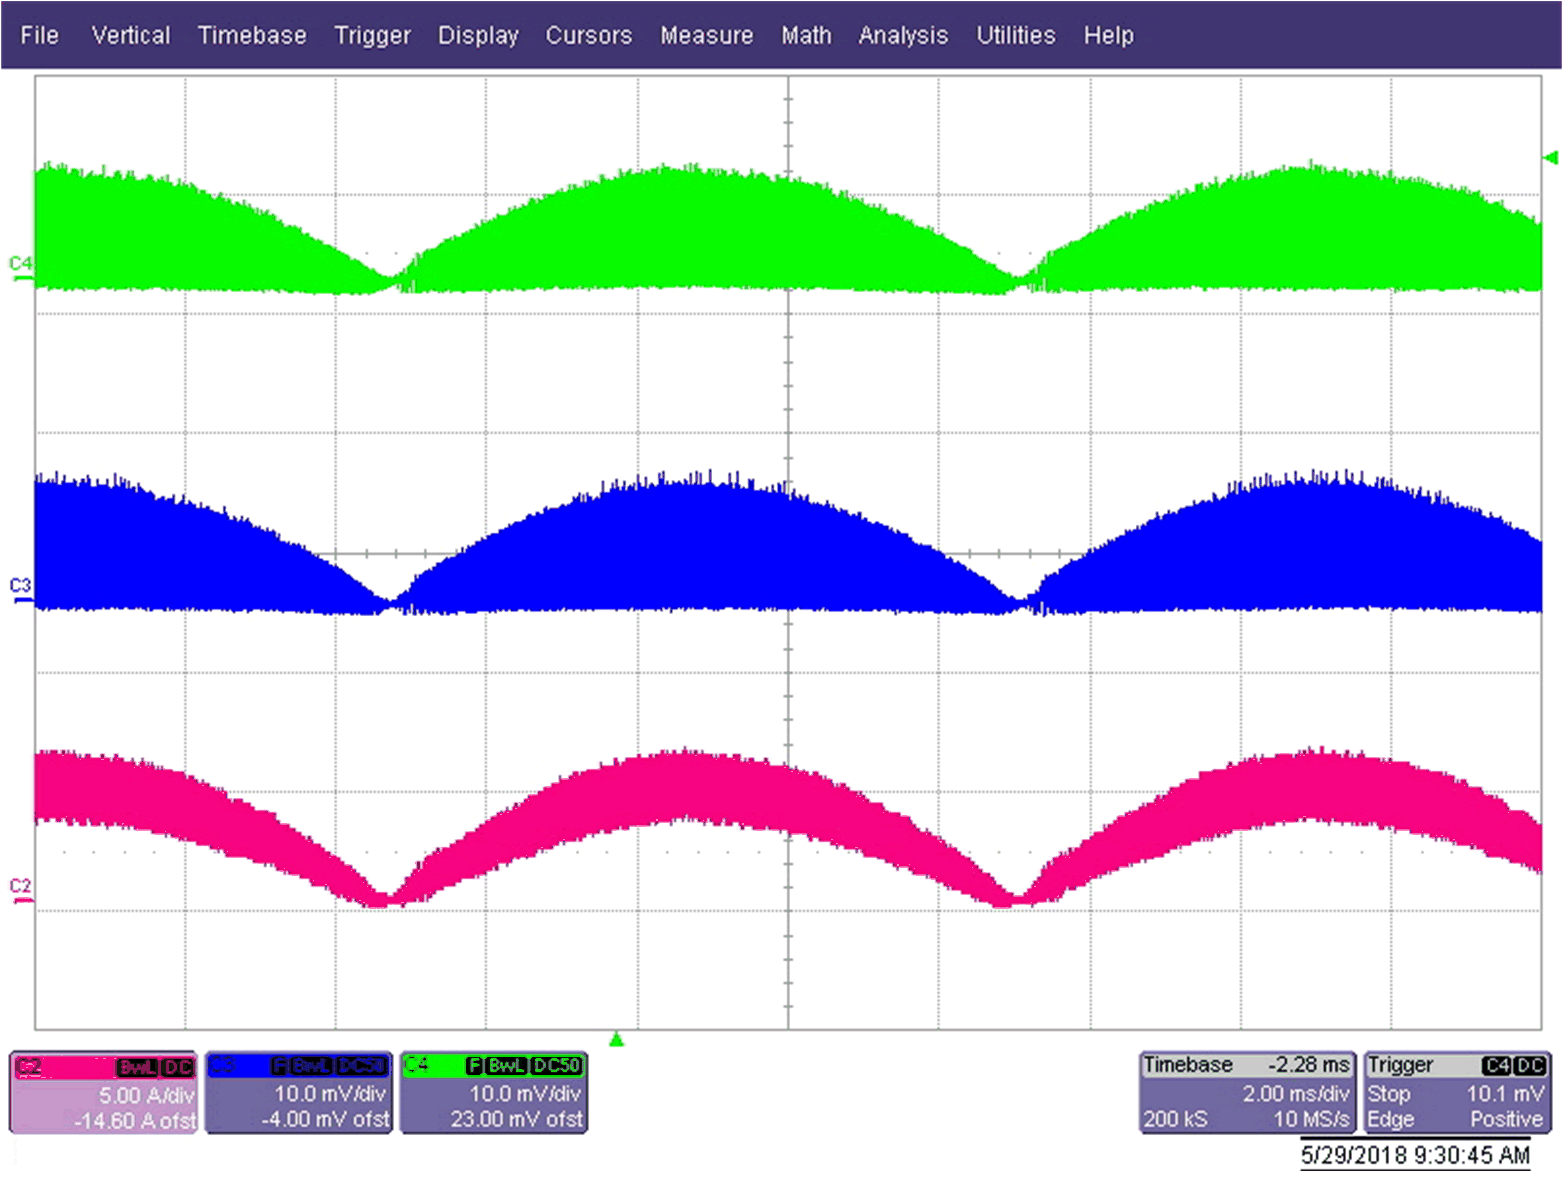
Task: Click the trigger position arrow below the grid
Action: pyautogui.click(x=617, y=1040)
